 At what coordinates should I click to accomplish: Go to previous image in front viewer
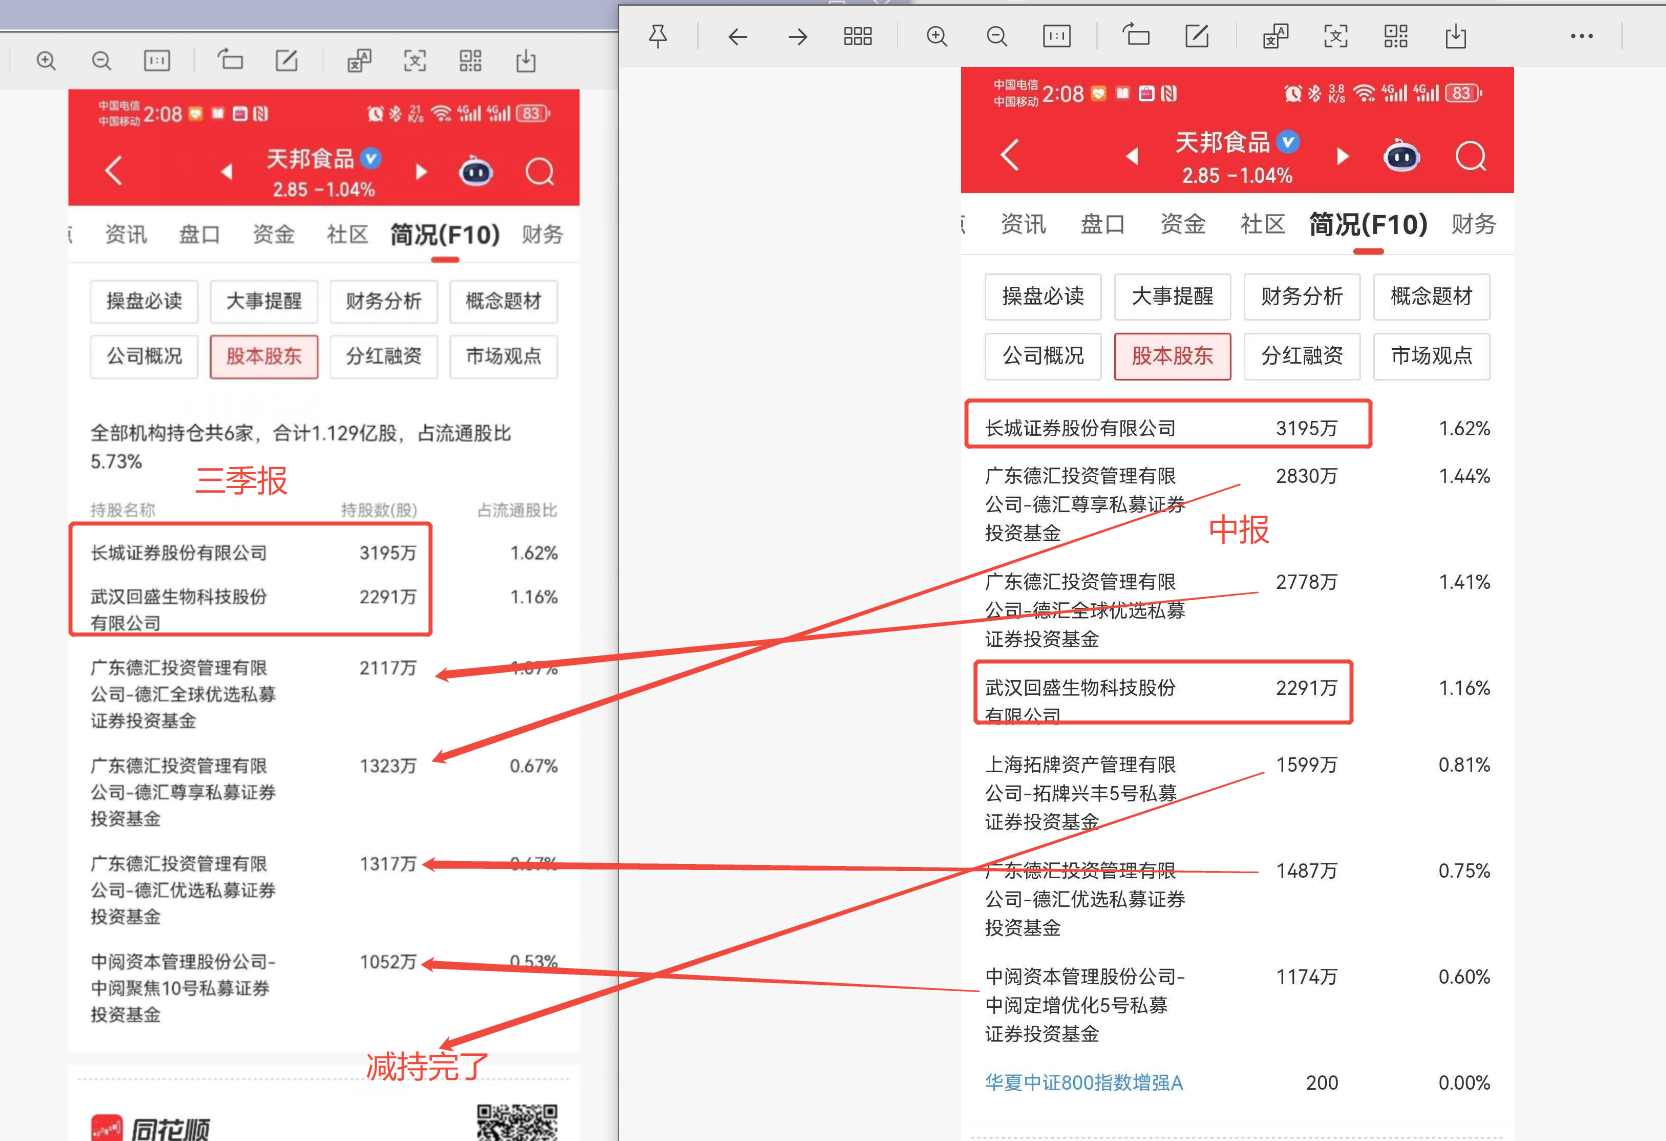[738, 37]
